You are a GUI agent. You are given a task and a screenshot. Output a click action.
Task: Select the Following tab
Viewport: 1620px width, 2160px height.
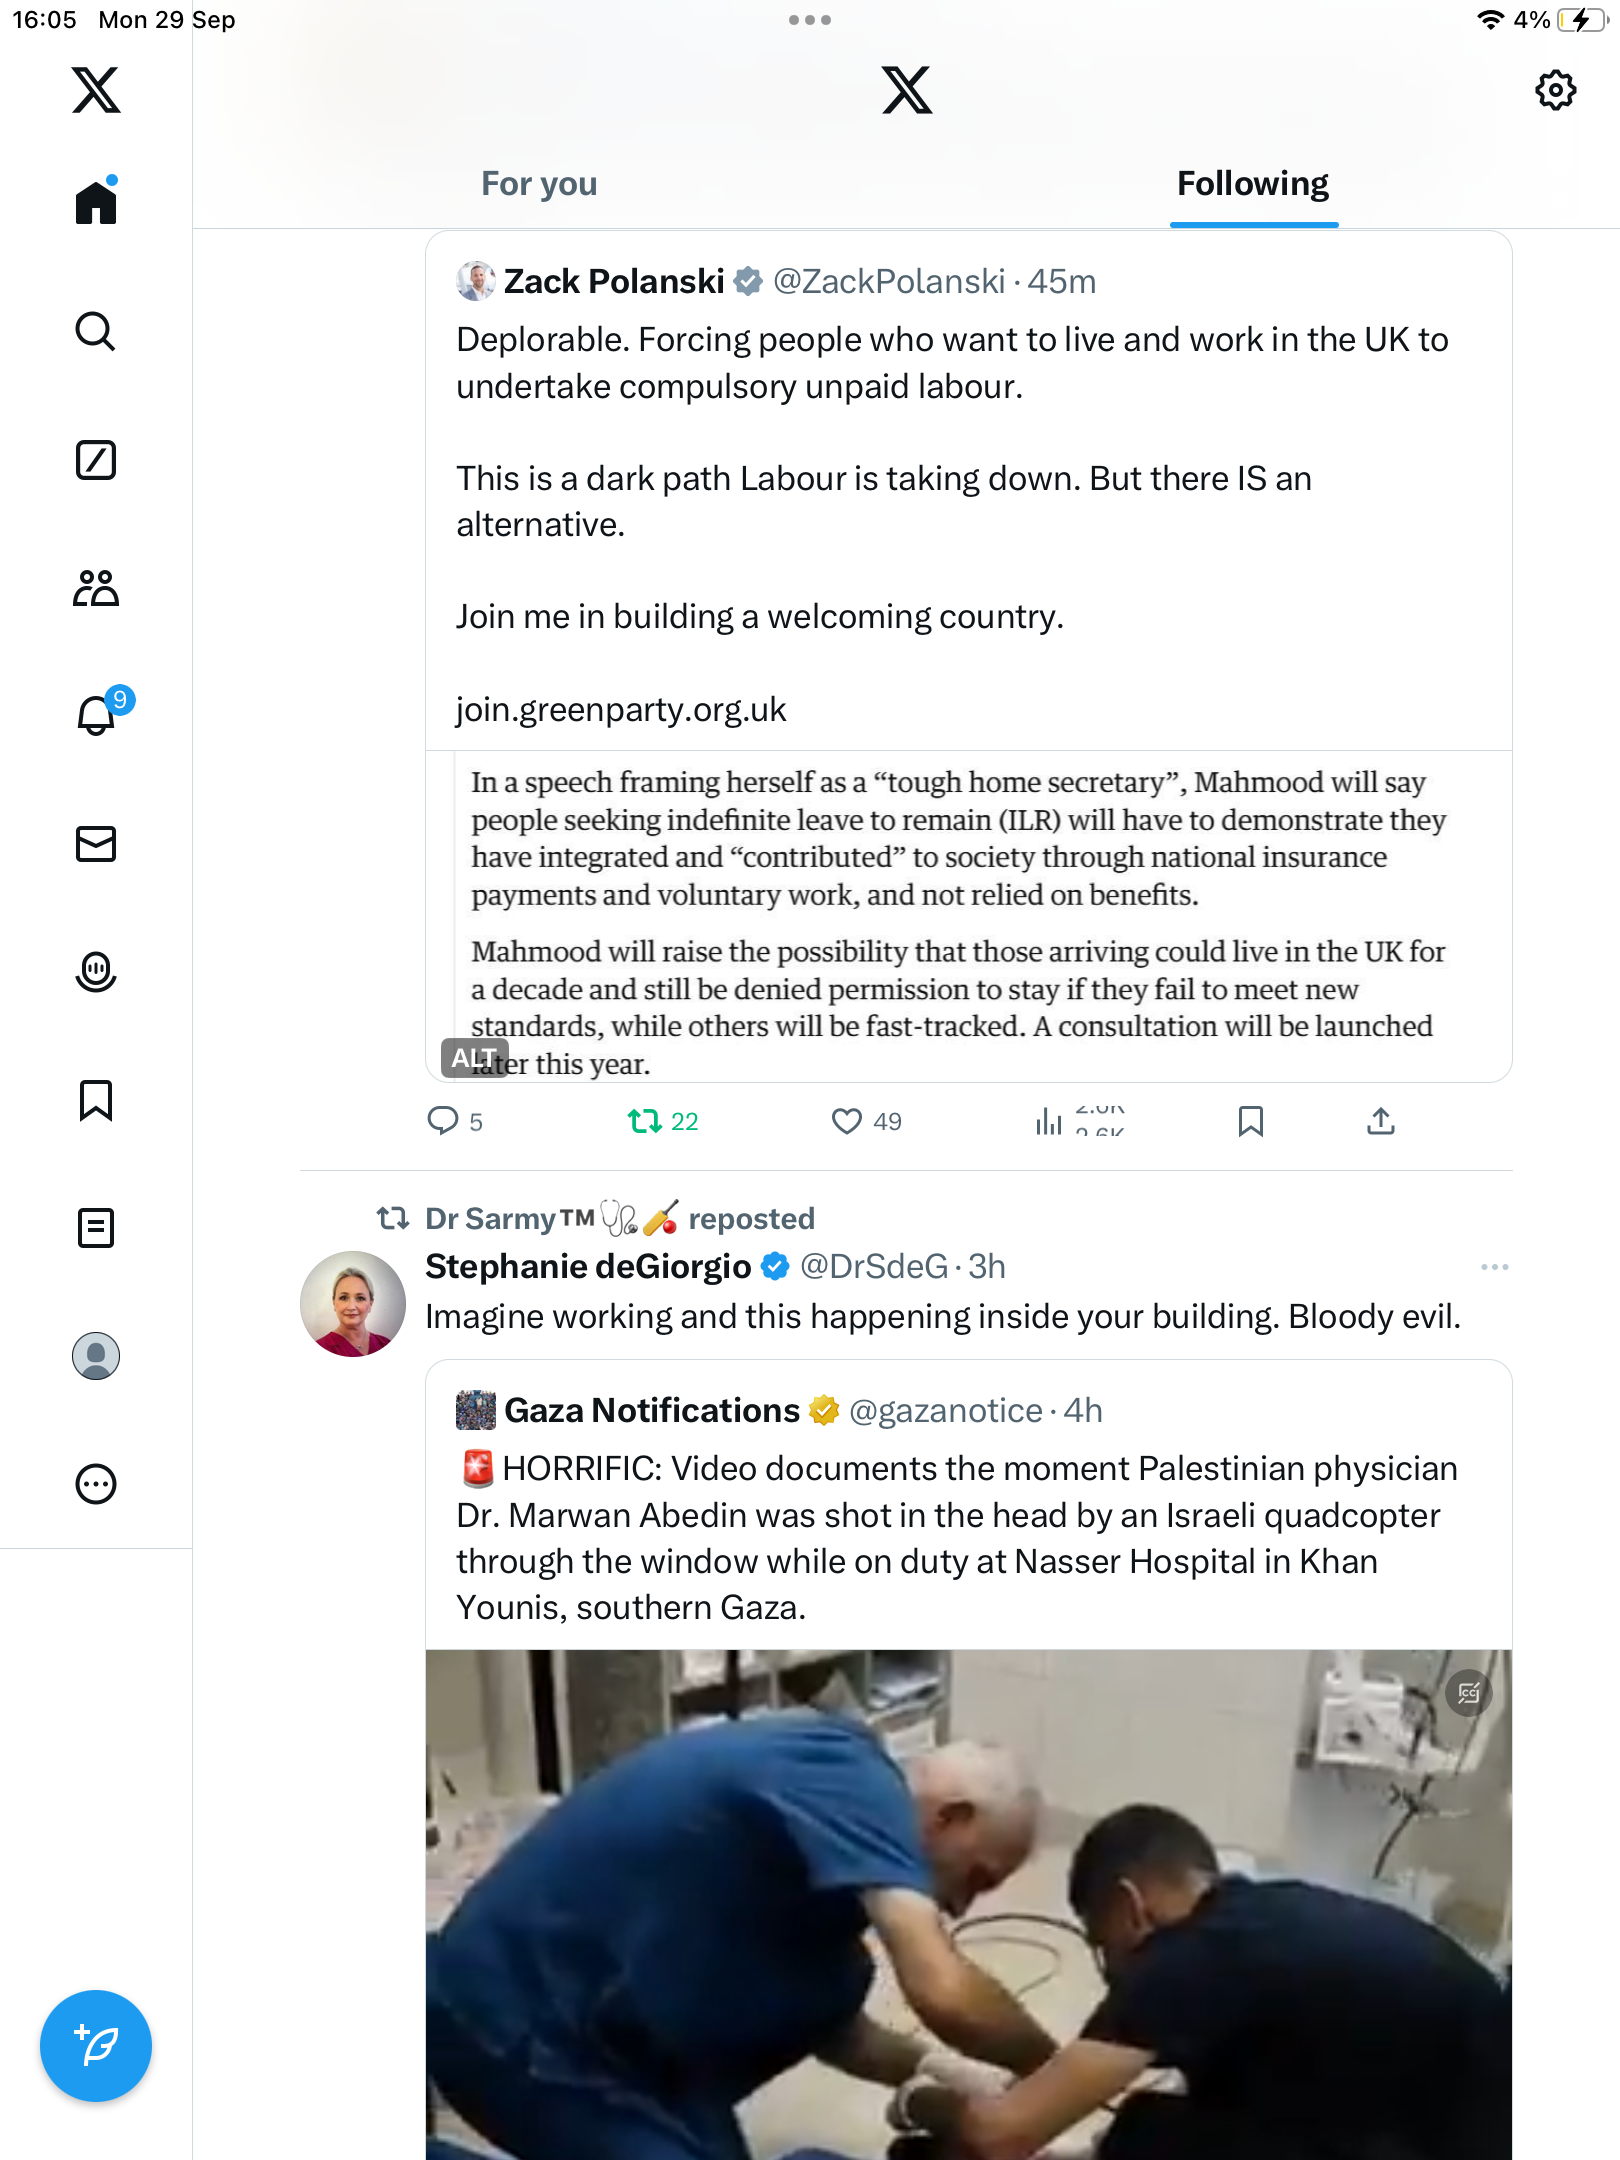pos(1252,184)
